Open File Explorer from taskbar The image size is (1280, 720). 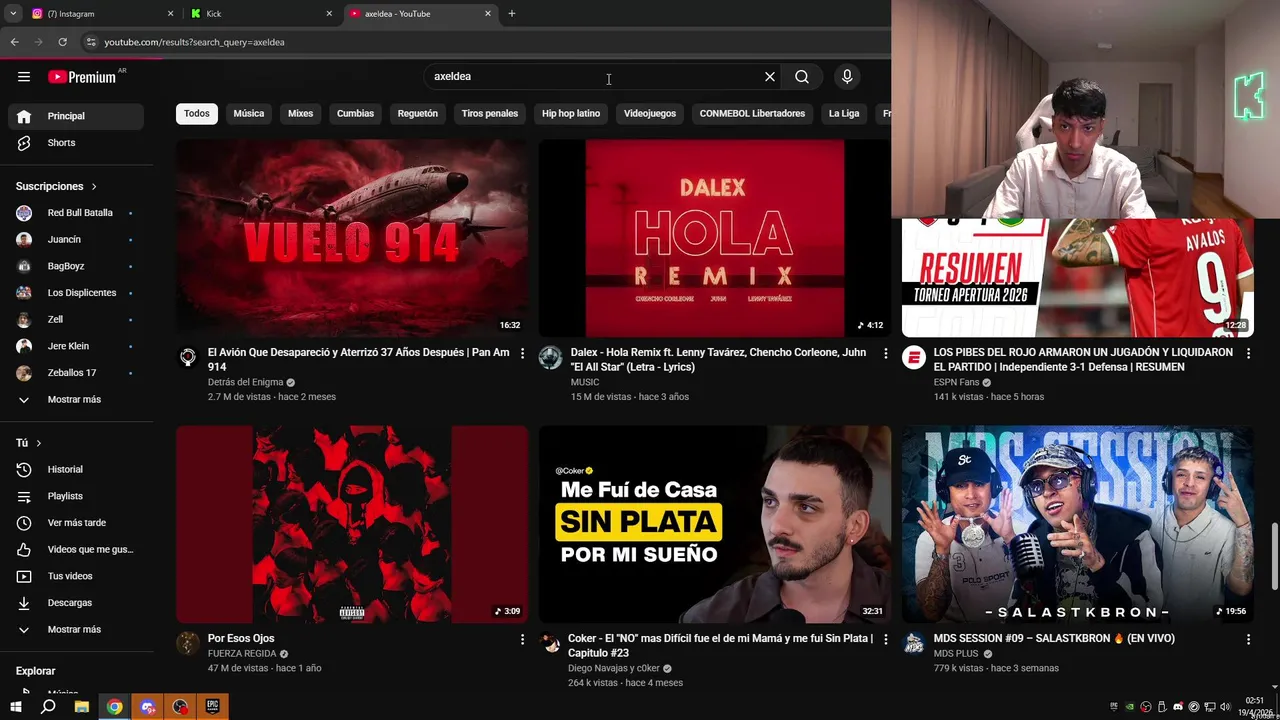pos(82,707)
